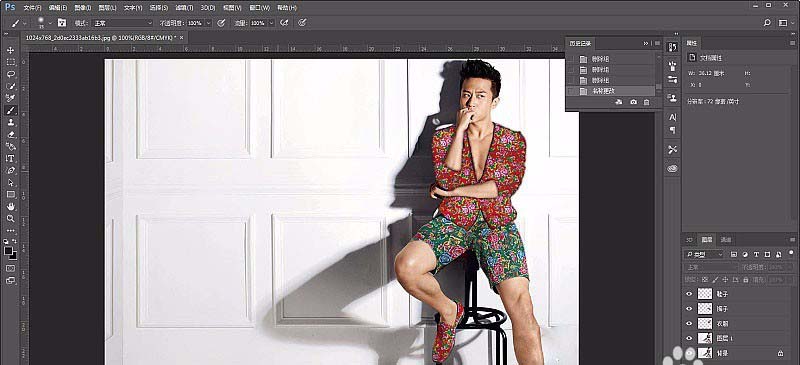The width and height of the screenshot is (800, 365).
Task: Hide the 裤子 layer eye icon
Action: tap(690, 309)
